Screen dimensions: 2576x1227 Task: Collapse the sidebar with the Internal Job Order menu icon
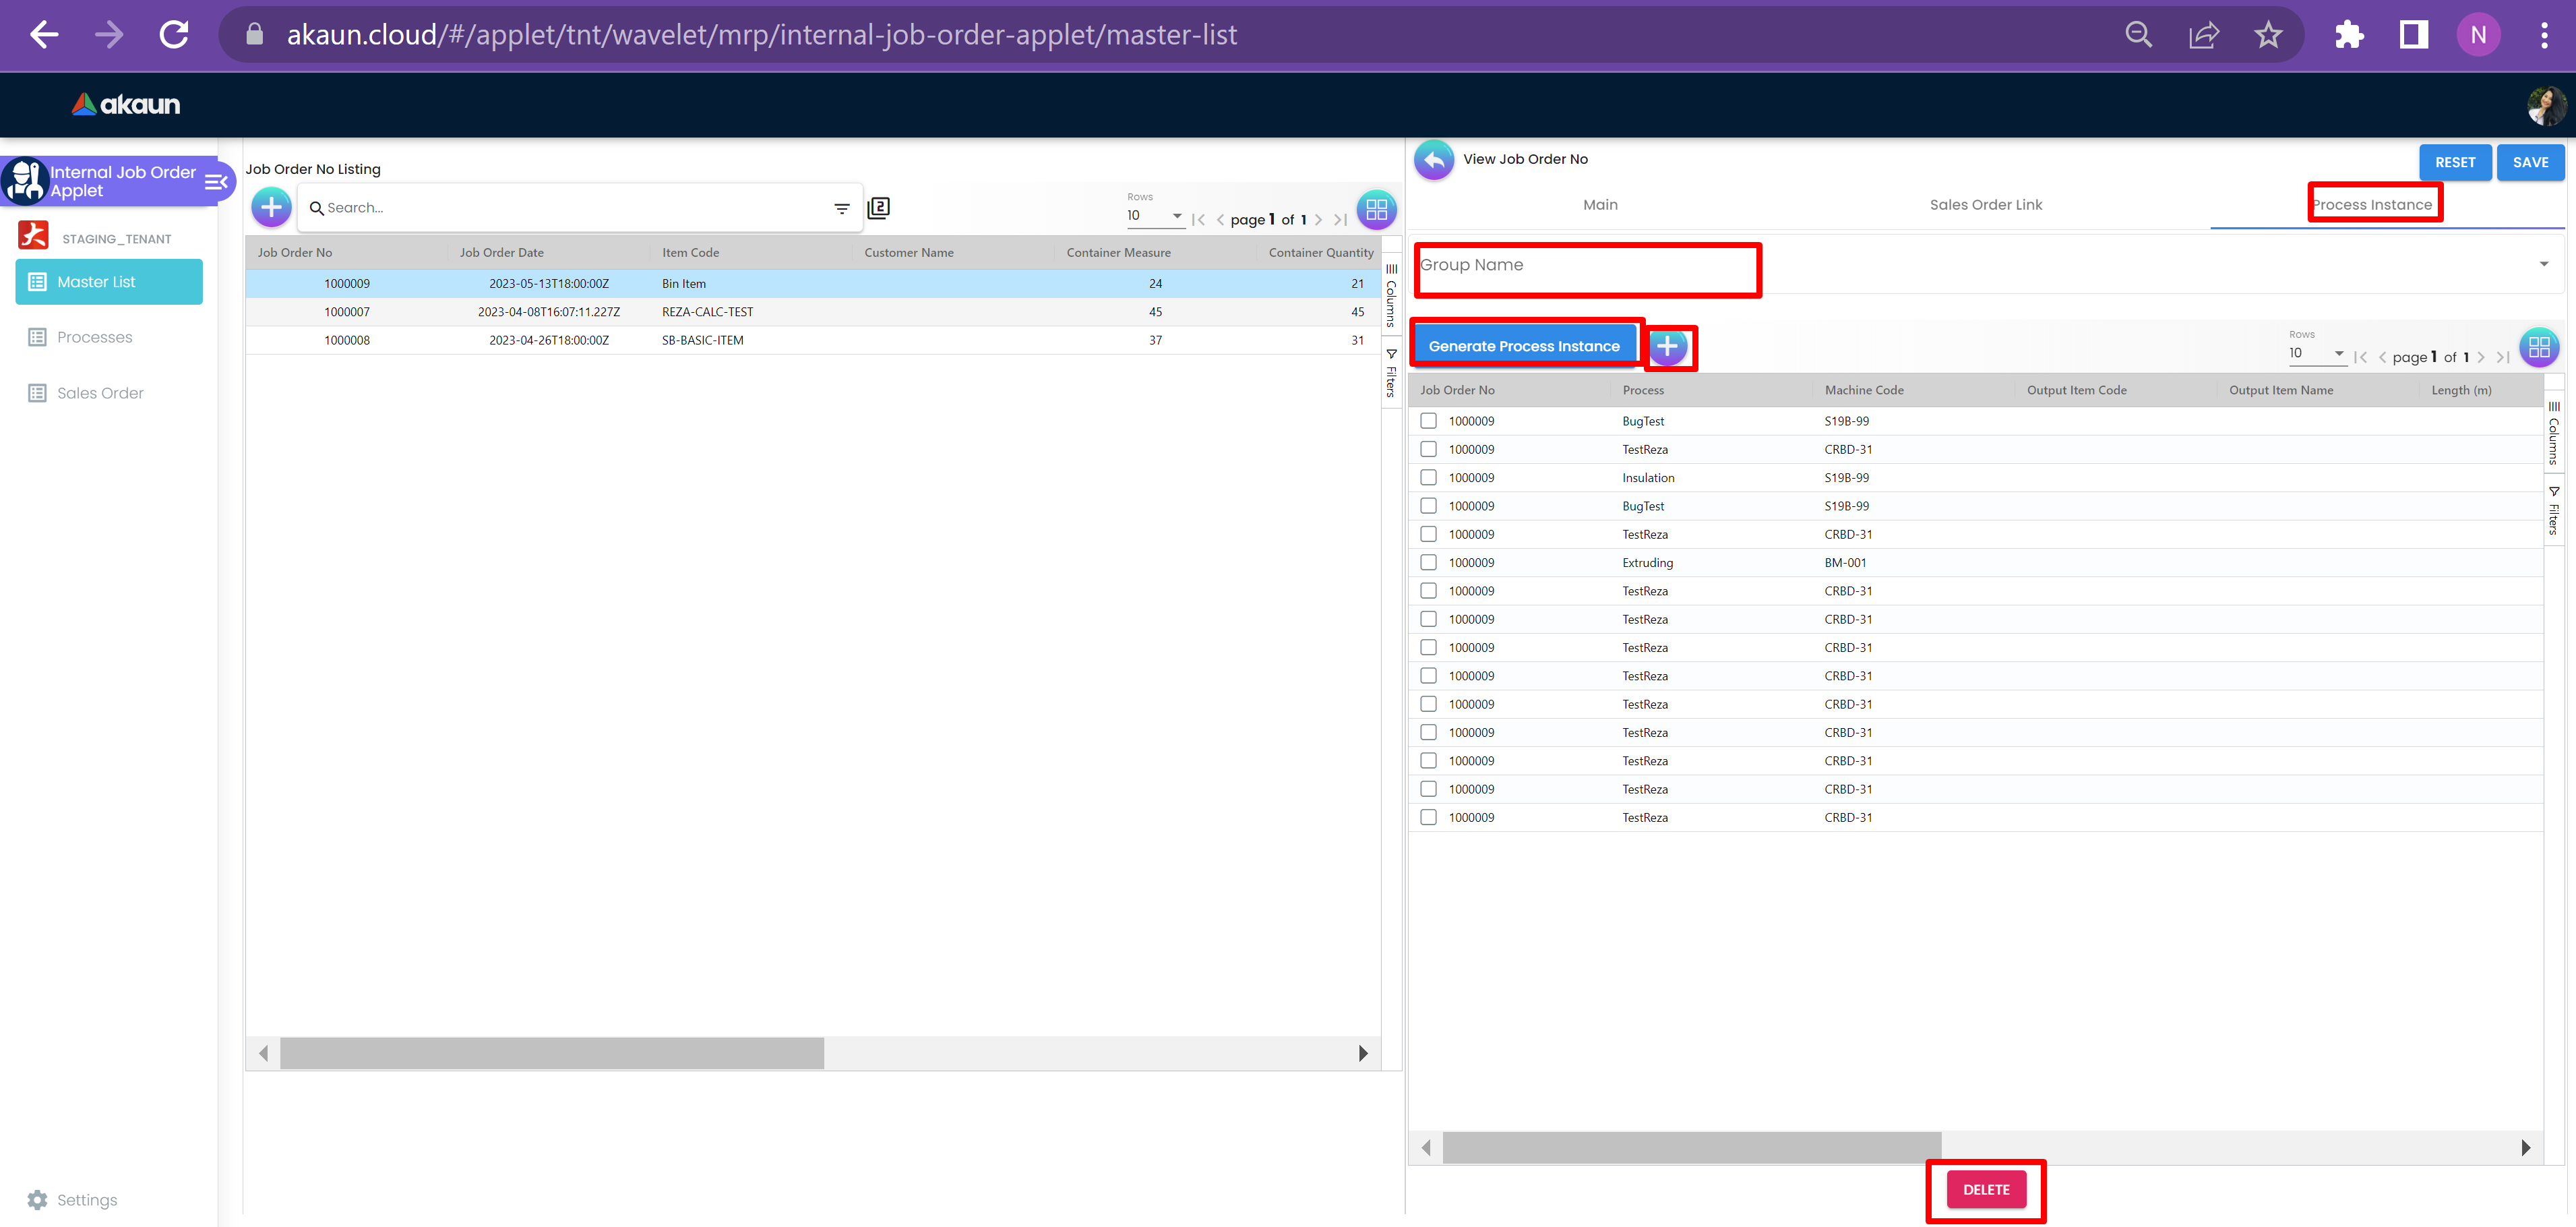coord(216,182)
